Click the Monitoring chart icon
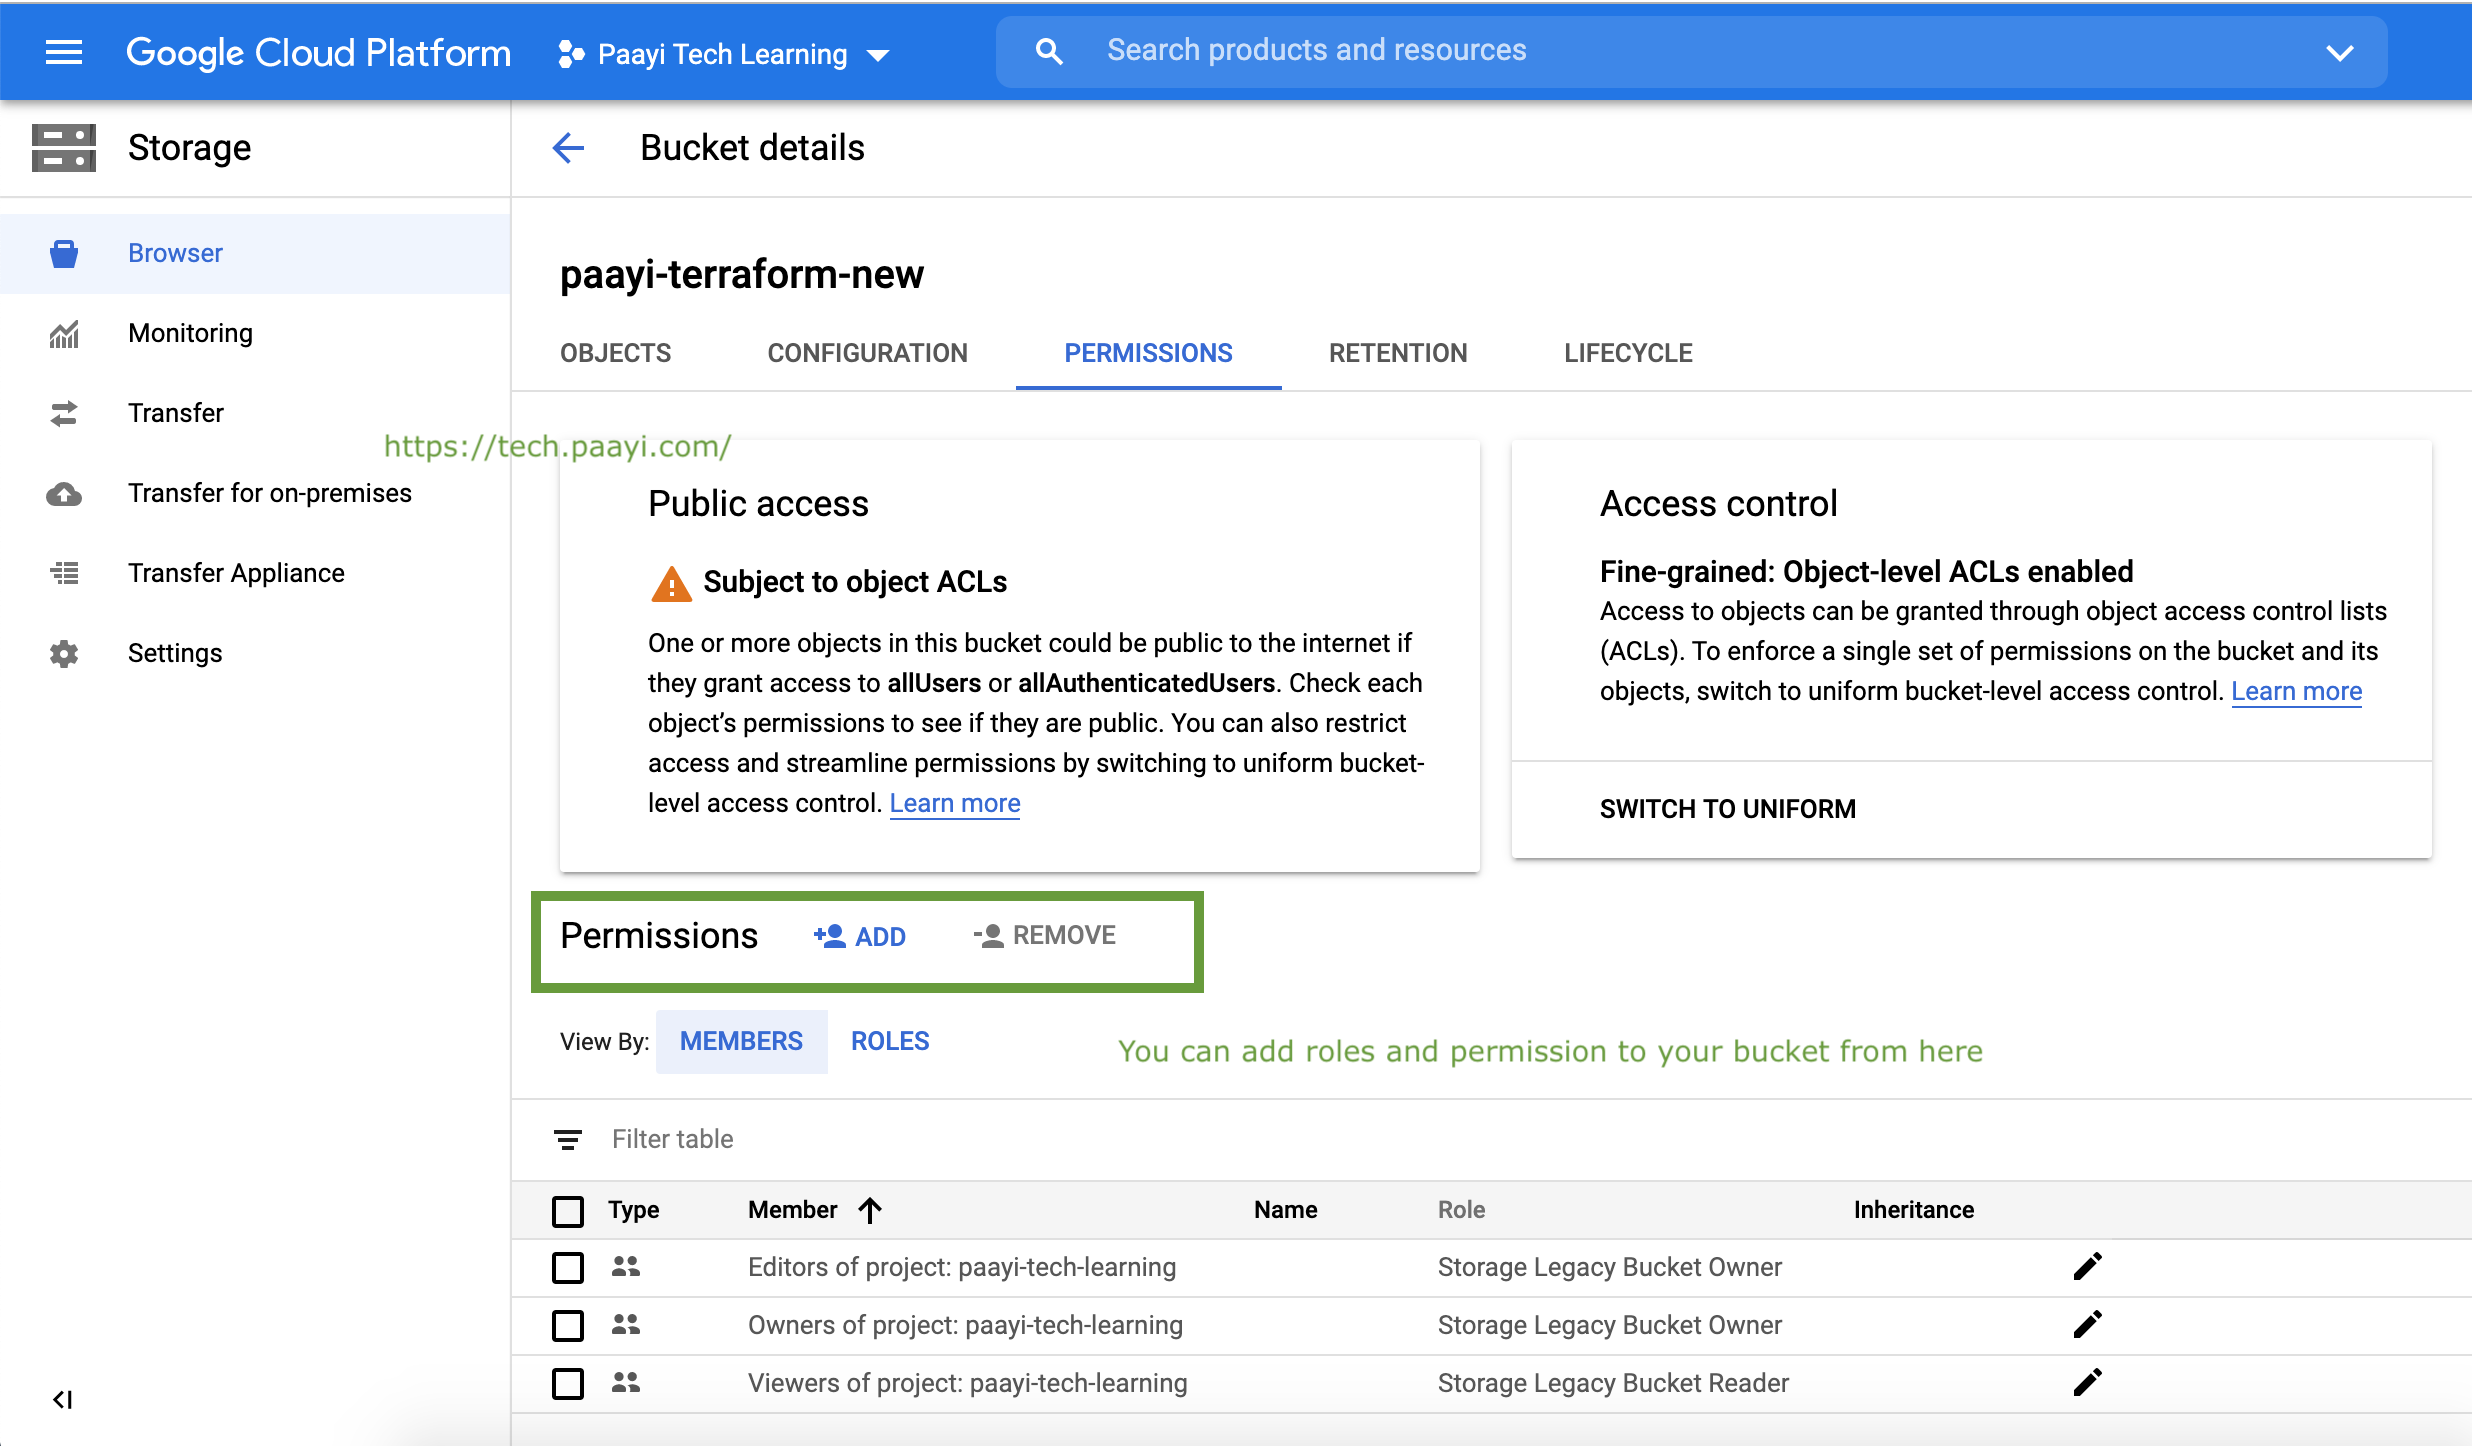 click(64, 334)
